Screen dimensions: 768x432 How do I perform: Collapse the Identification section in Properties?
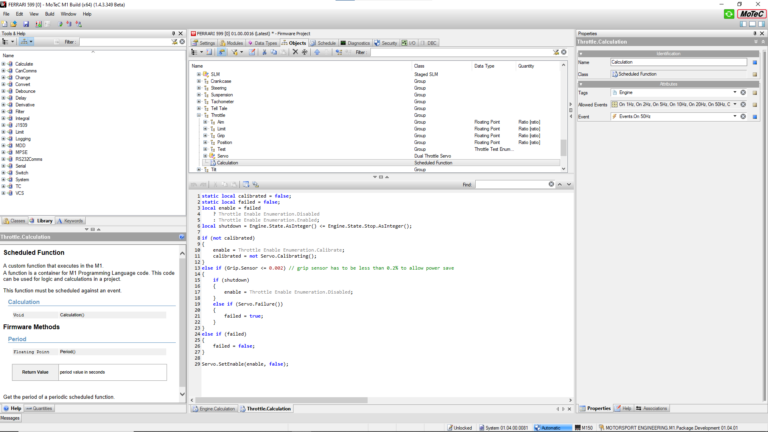coord(581,53)
